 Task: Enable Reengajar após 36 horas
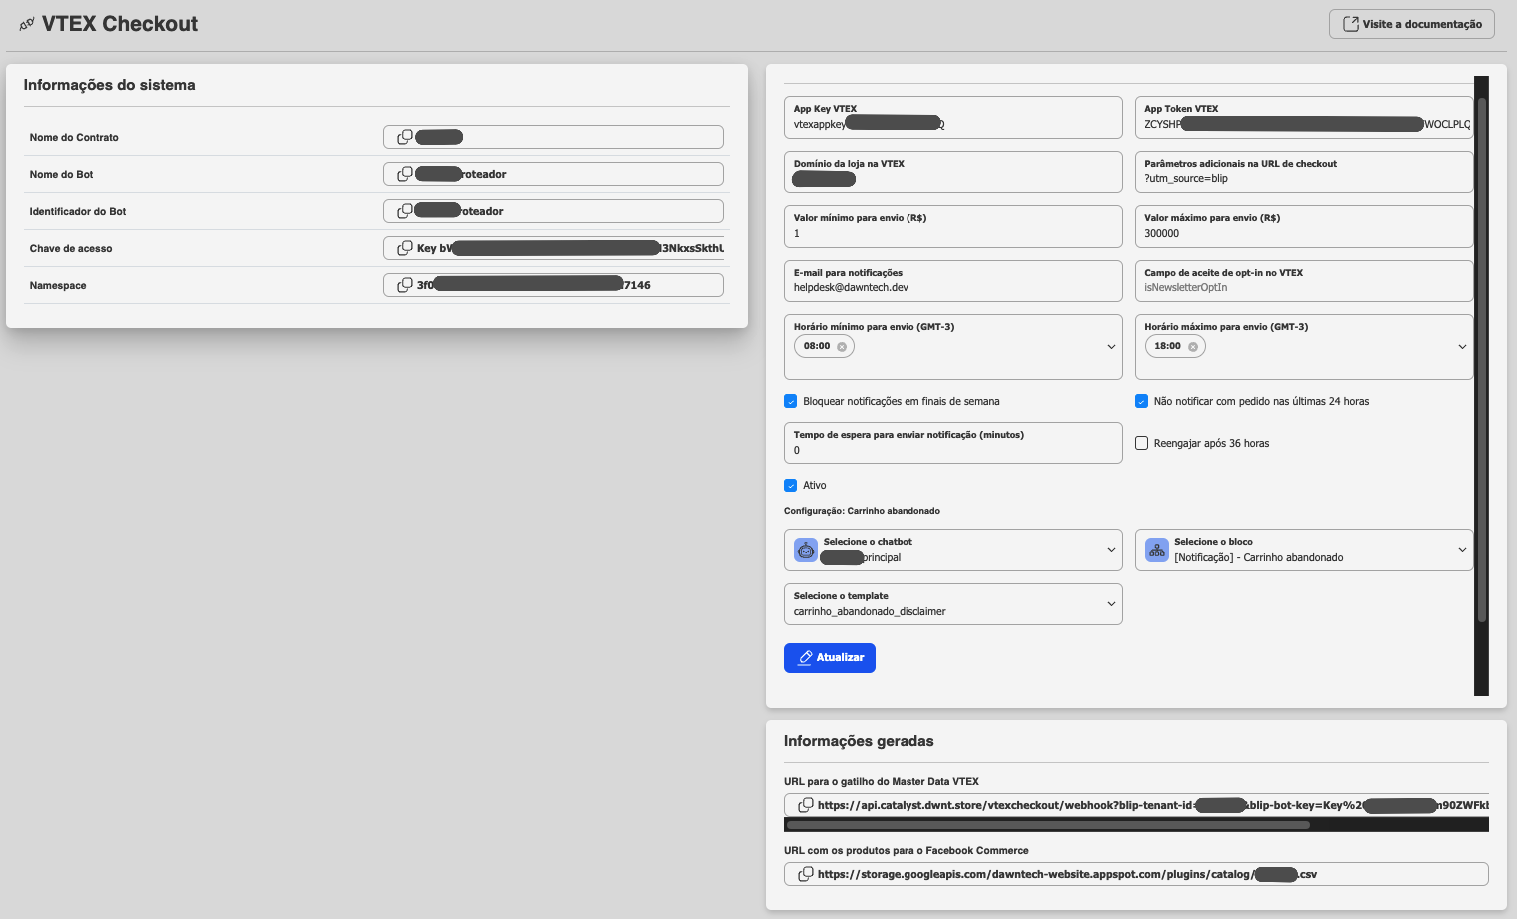[1141, 443]
